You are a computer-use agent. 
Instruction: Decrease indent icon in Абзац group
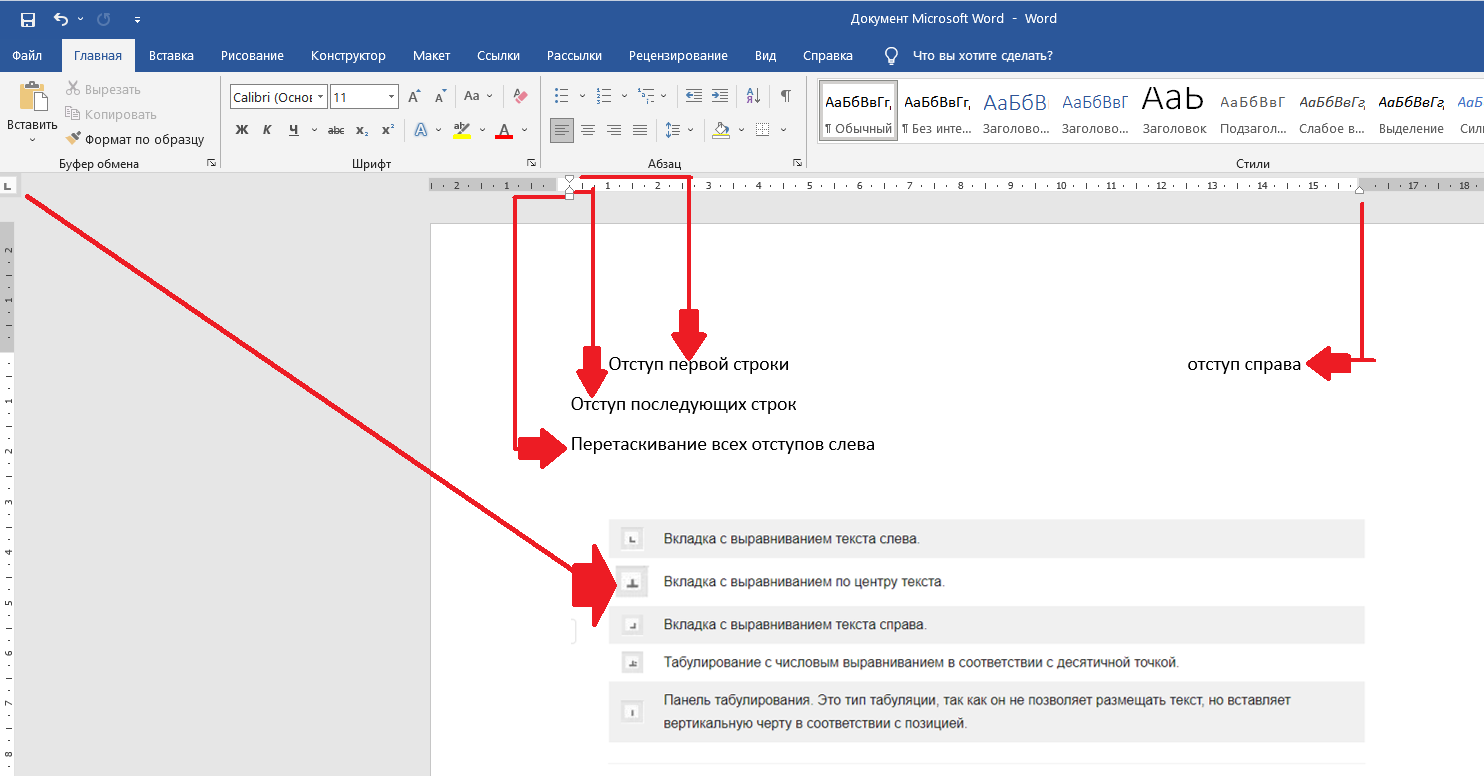click(x=694, y=96)
